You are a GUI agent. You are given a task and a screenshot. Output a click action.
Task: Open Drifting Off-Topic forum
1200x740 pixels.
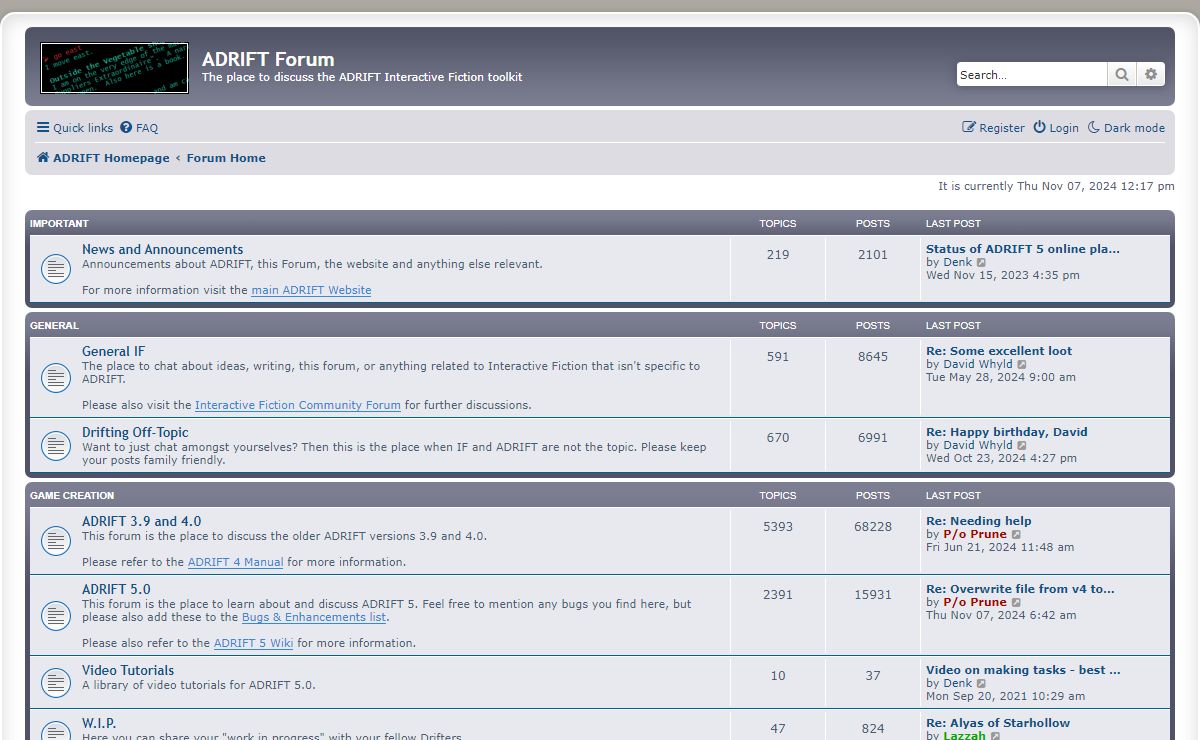click(x=135, y=433)
